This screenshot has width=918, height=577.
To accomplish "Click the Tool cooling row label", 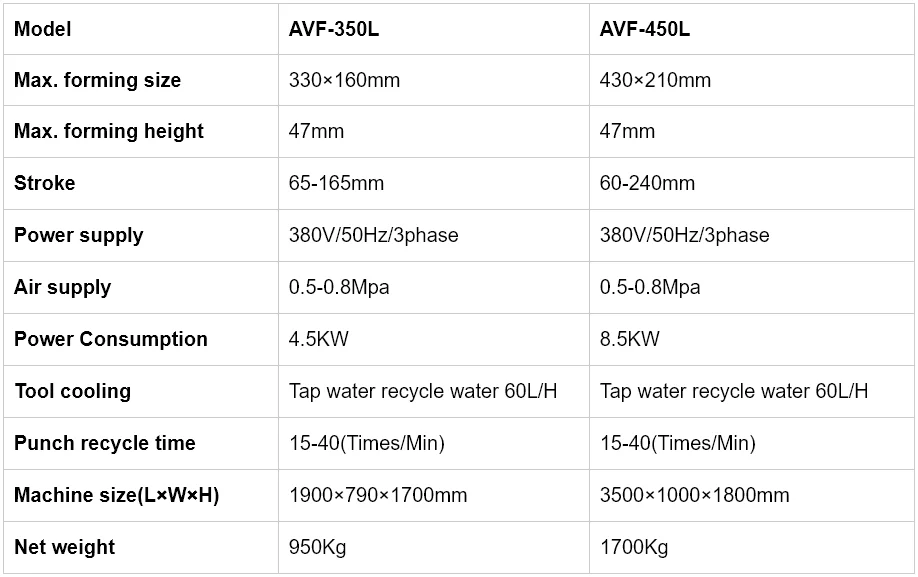I will (x=73, y=391).
